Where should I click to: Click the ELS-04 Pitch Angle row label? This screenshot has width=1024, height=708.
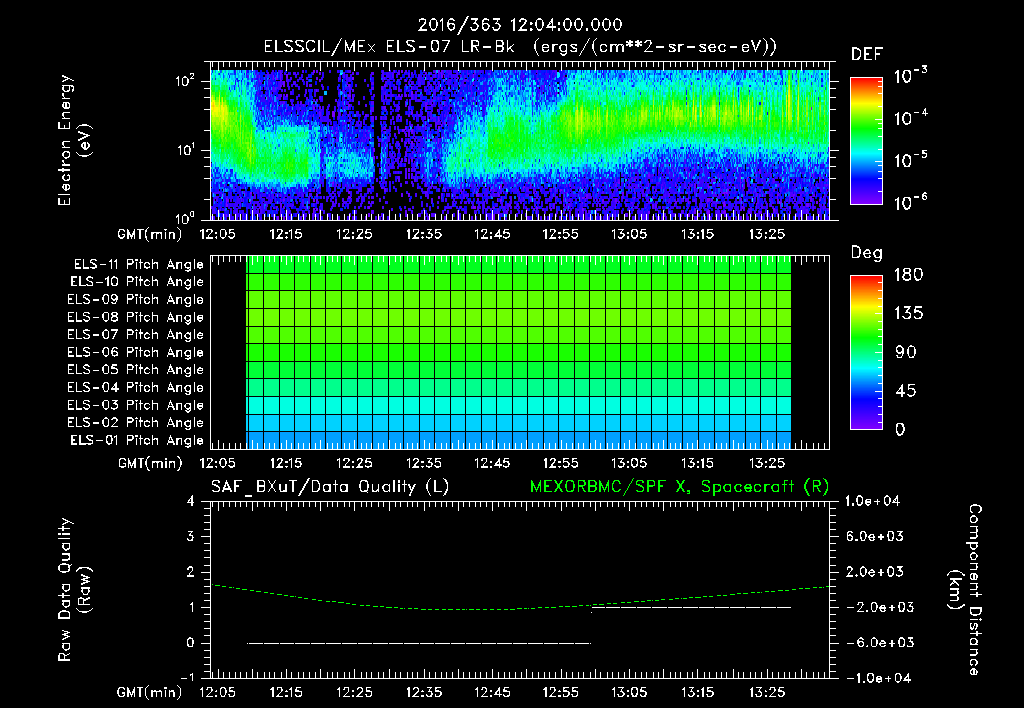136,387
